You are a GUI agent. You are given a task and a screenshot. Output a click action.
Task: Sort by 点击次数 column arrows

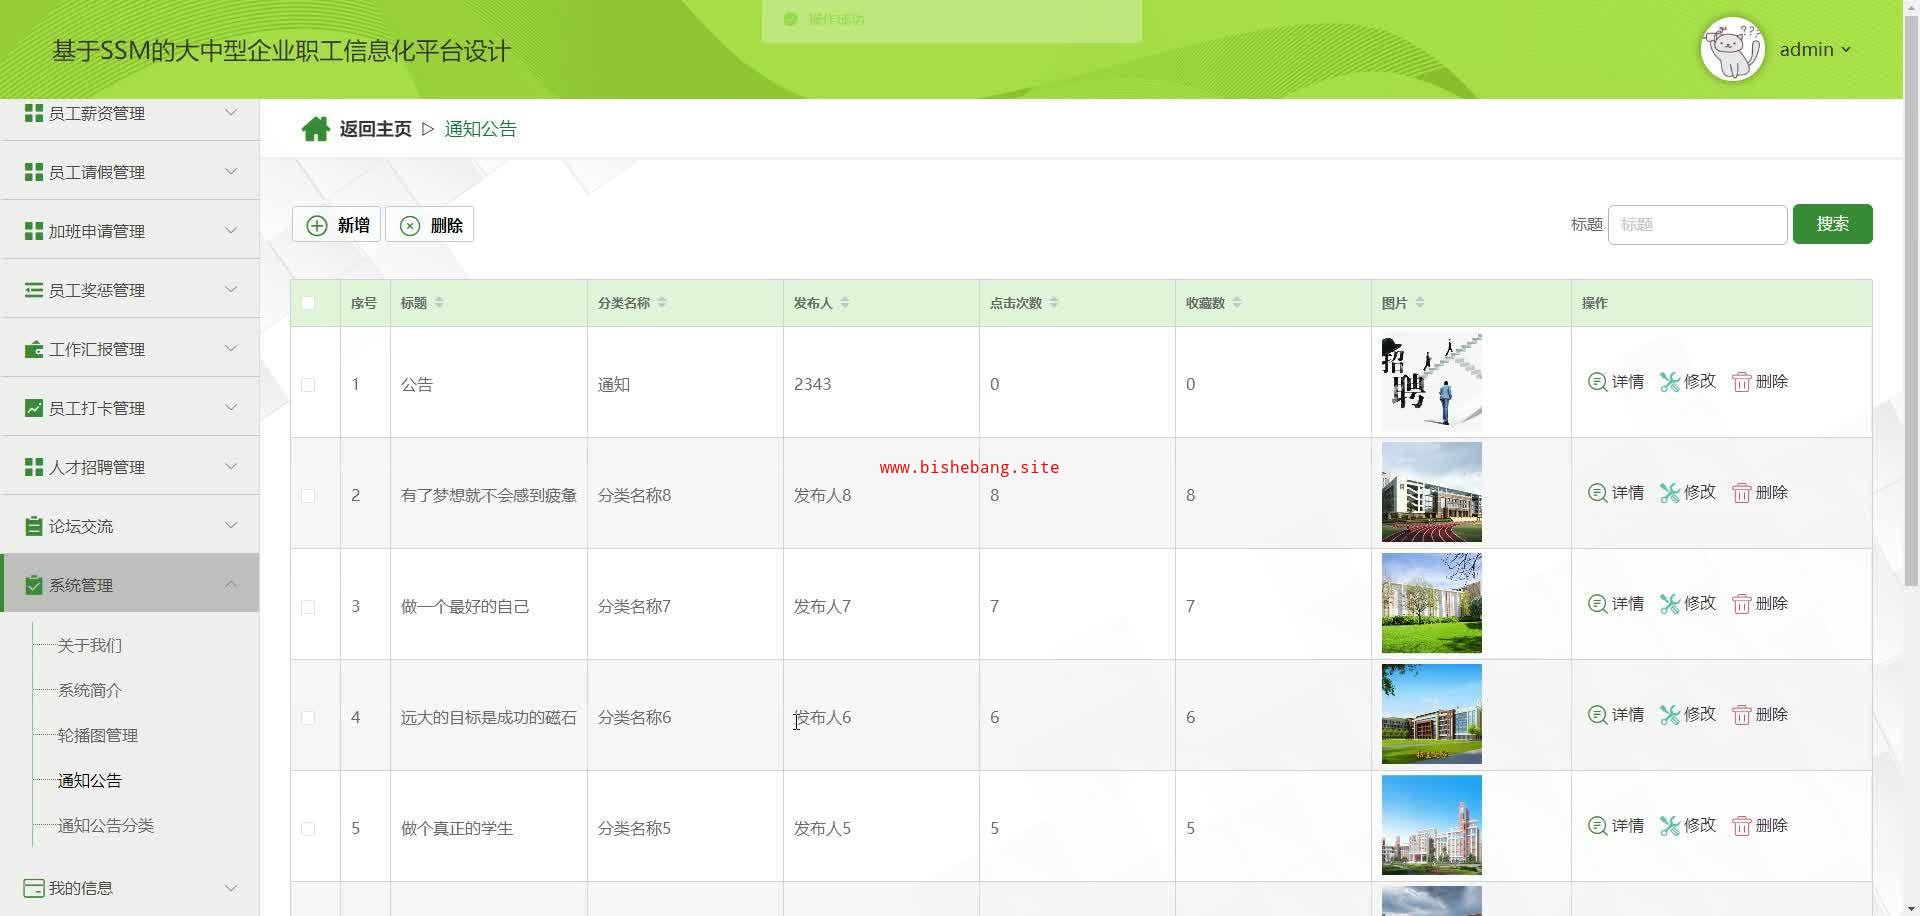tap(1054, 303)
